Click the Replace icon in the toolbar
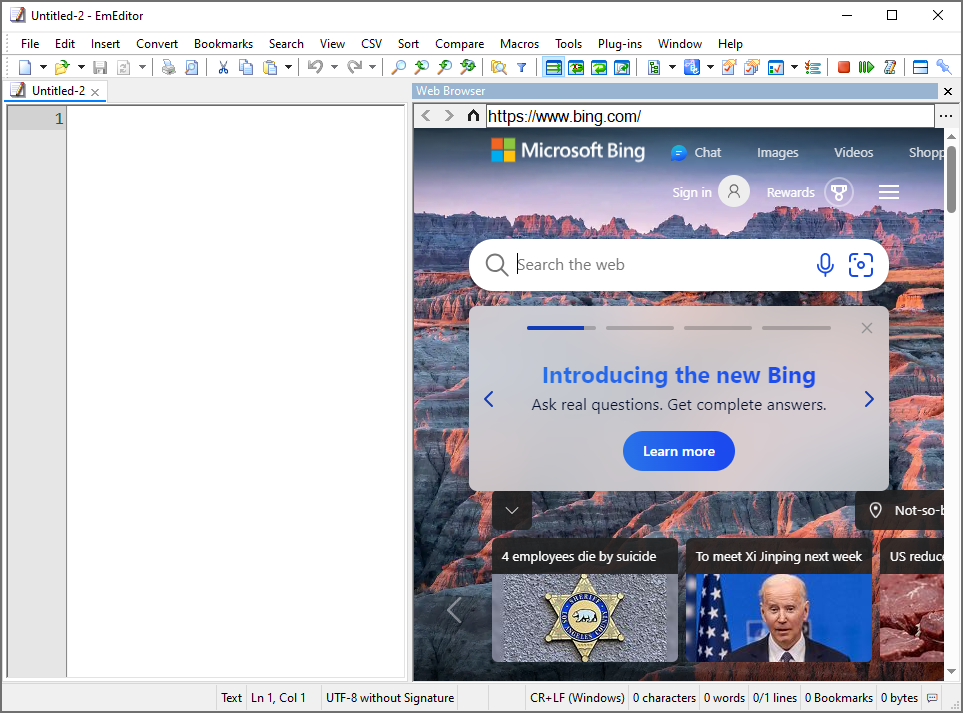The image size is (963, 713). click(467, 67)
